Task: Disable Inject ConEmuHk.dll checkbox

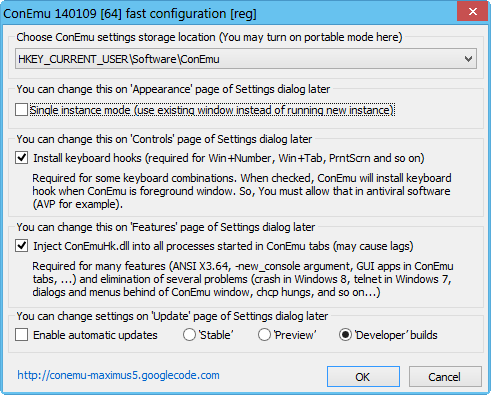Action: (x=21, y=246)
